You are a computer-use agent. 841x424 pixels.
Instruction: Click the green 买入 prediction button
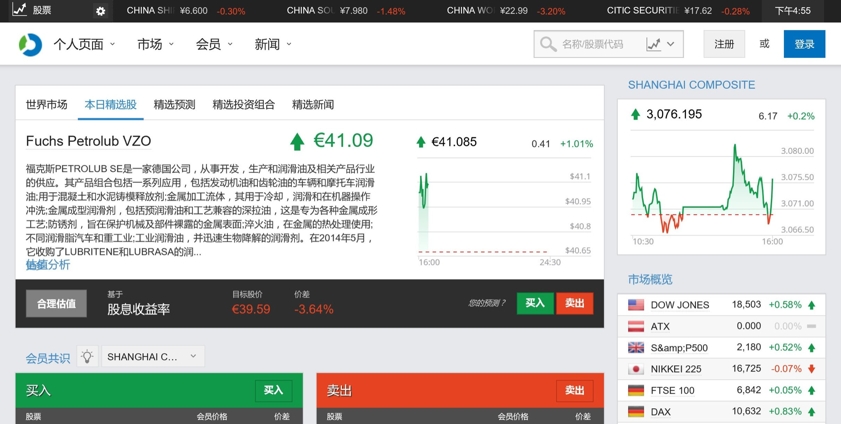click(535, 303)
